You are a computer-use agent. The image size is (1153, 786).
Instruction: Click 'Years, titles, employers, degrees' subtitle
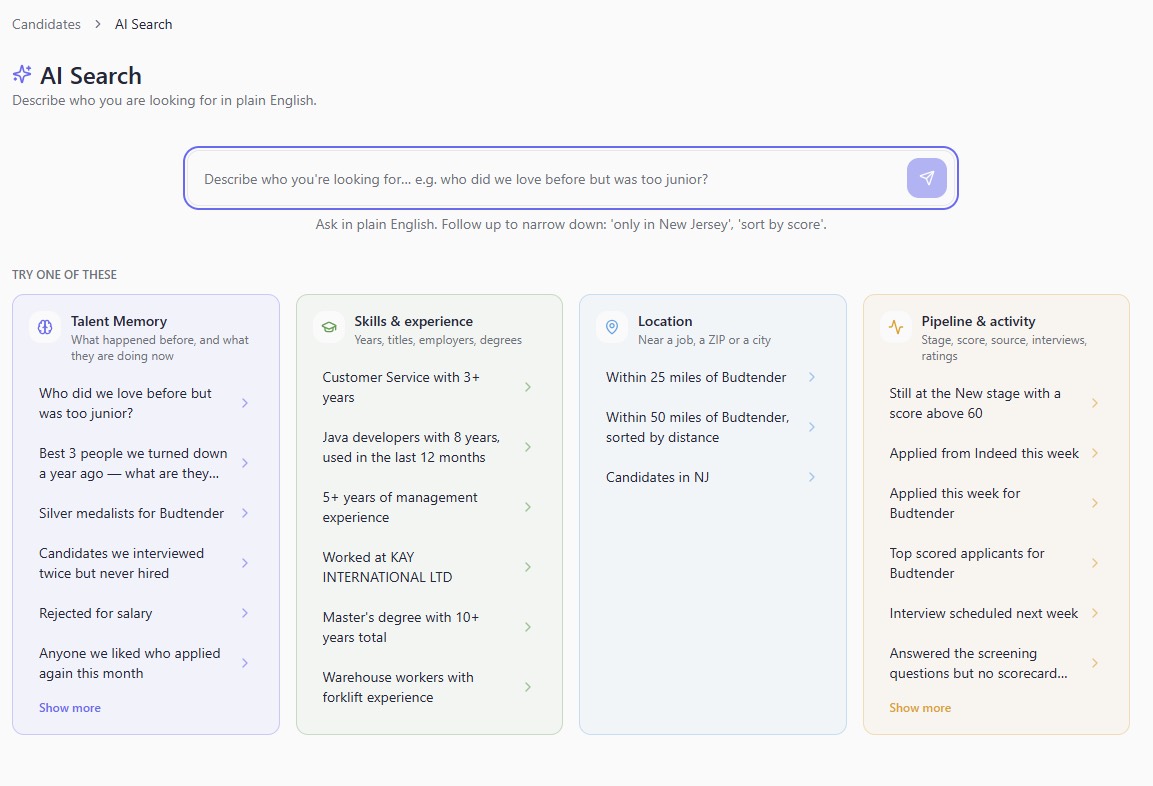(x=438, y=340)
